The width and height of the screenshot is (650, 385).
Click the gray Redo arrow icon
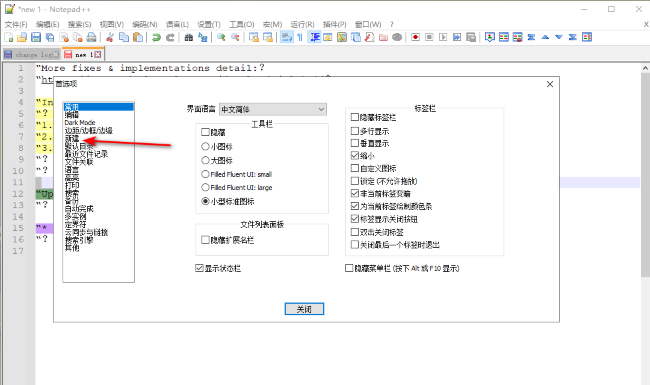(x=170, y=37)
